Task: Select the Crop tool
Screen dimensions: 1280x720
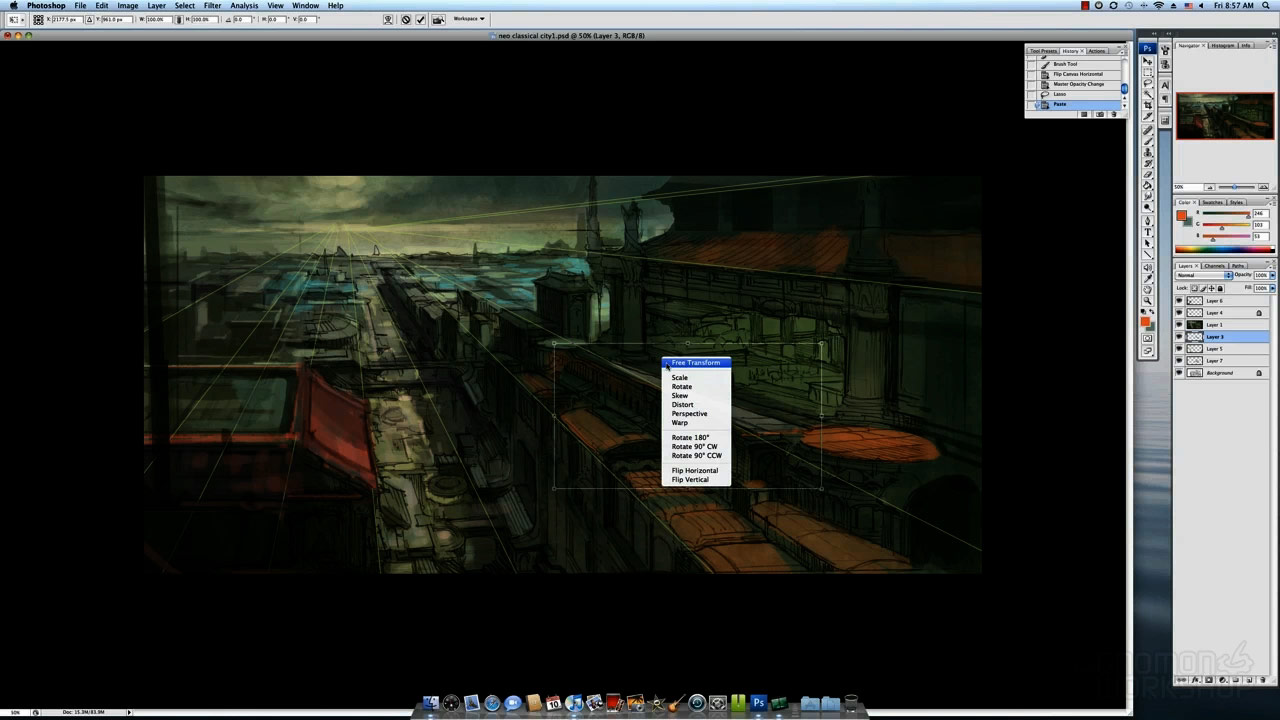Action: pos(1148,106)
